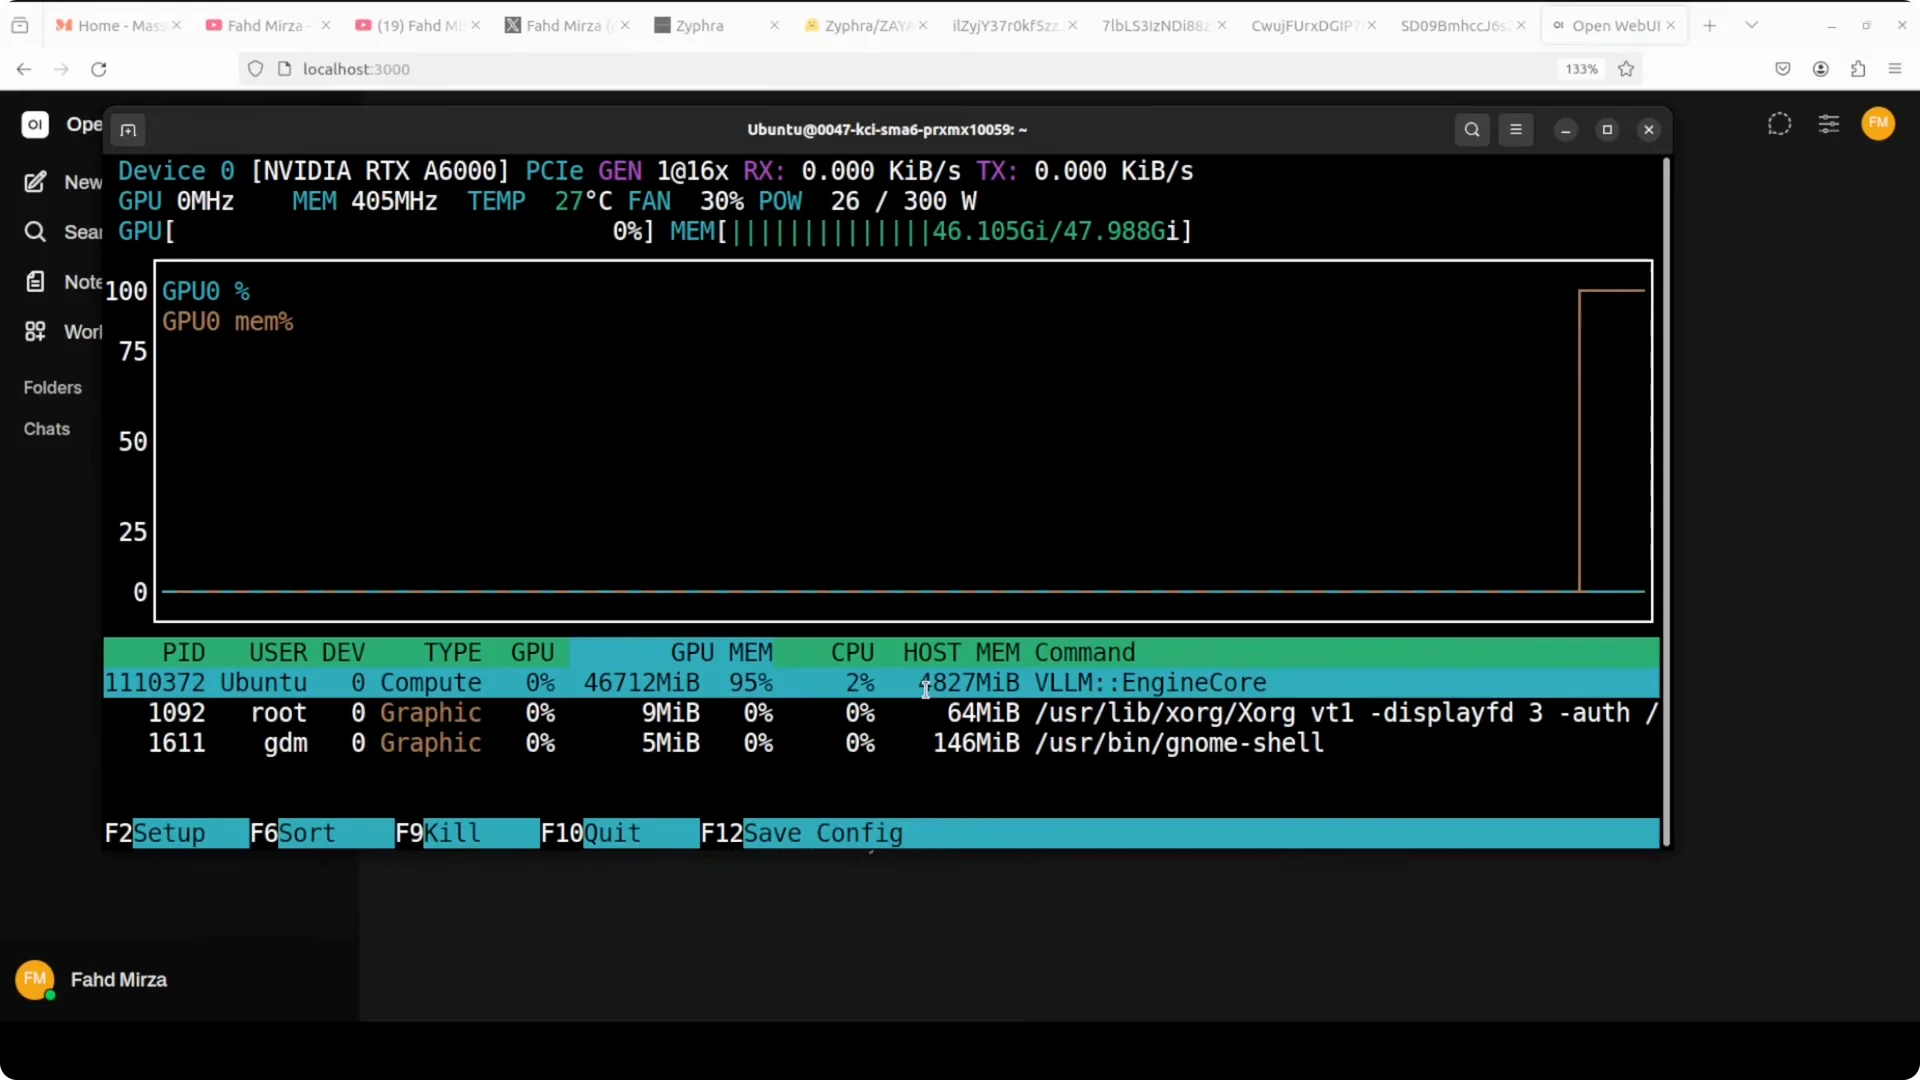Open Firefox application menu

[x=1895, y=69]
